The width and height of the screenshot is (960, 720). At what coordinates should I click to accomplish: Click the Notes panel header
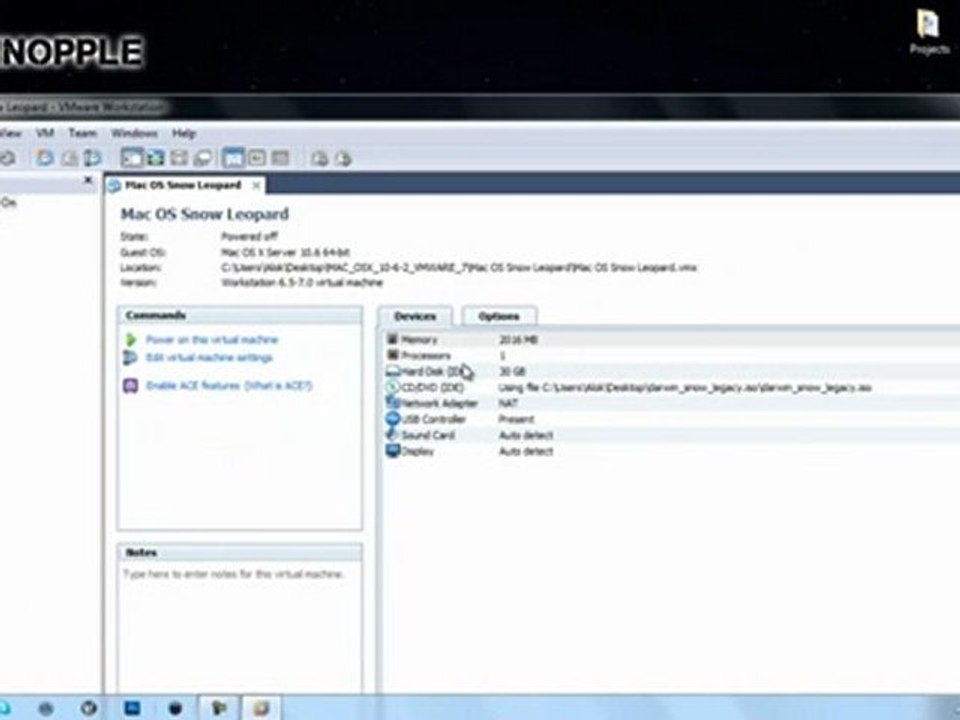pos(239,552)
